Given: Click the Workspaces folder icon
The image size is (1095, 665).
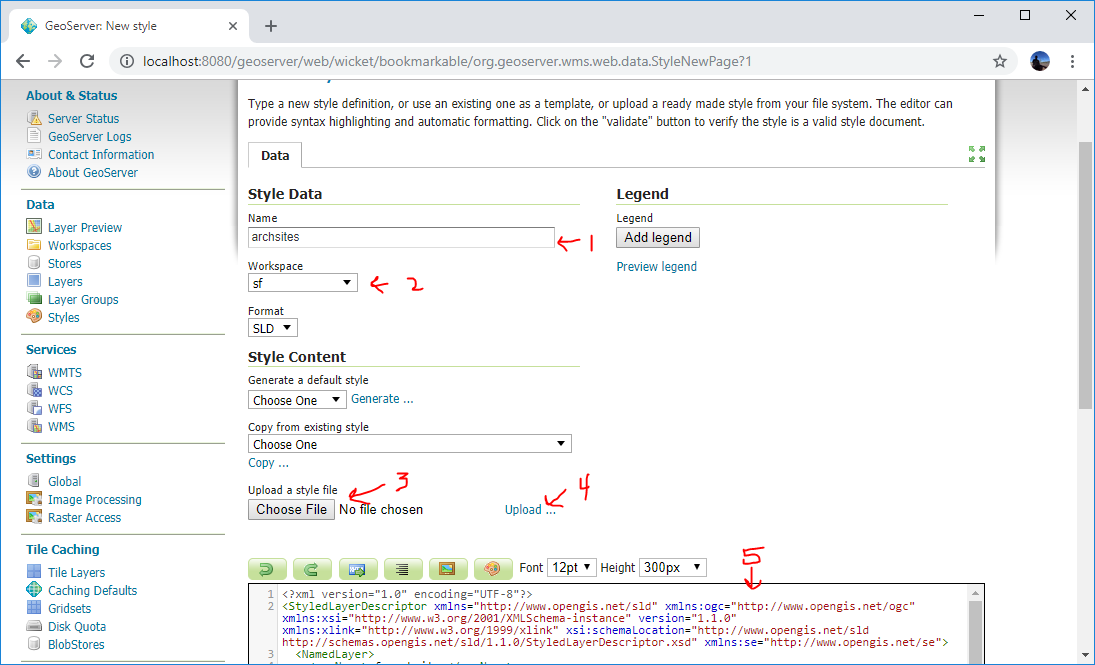Looking at the screenshot, I should pyautogui.click(x=34, y=244).
